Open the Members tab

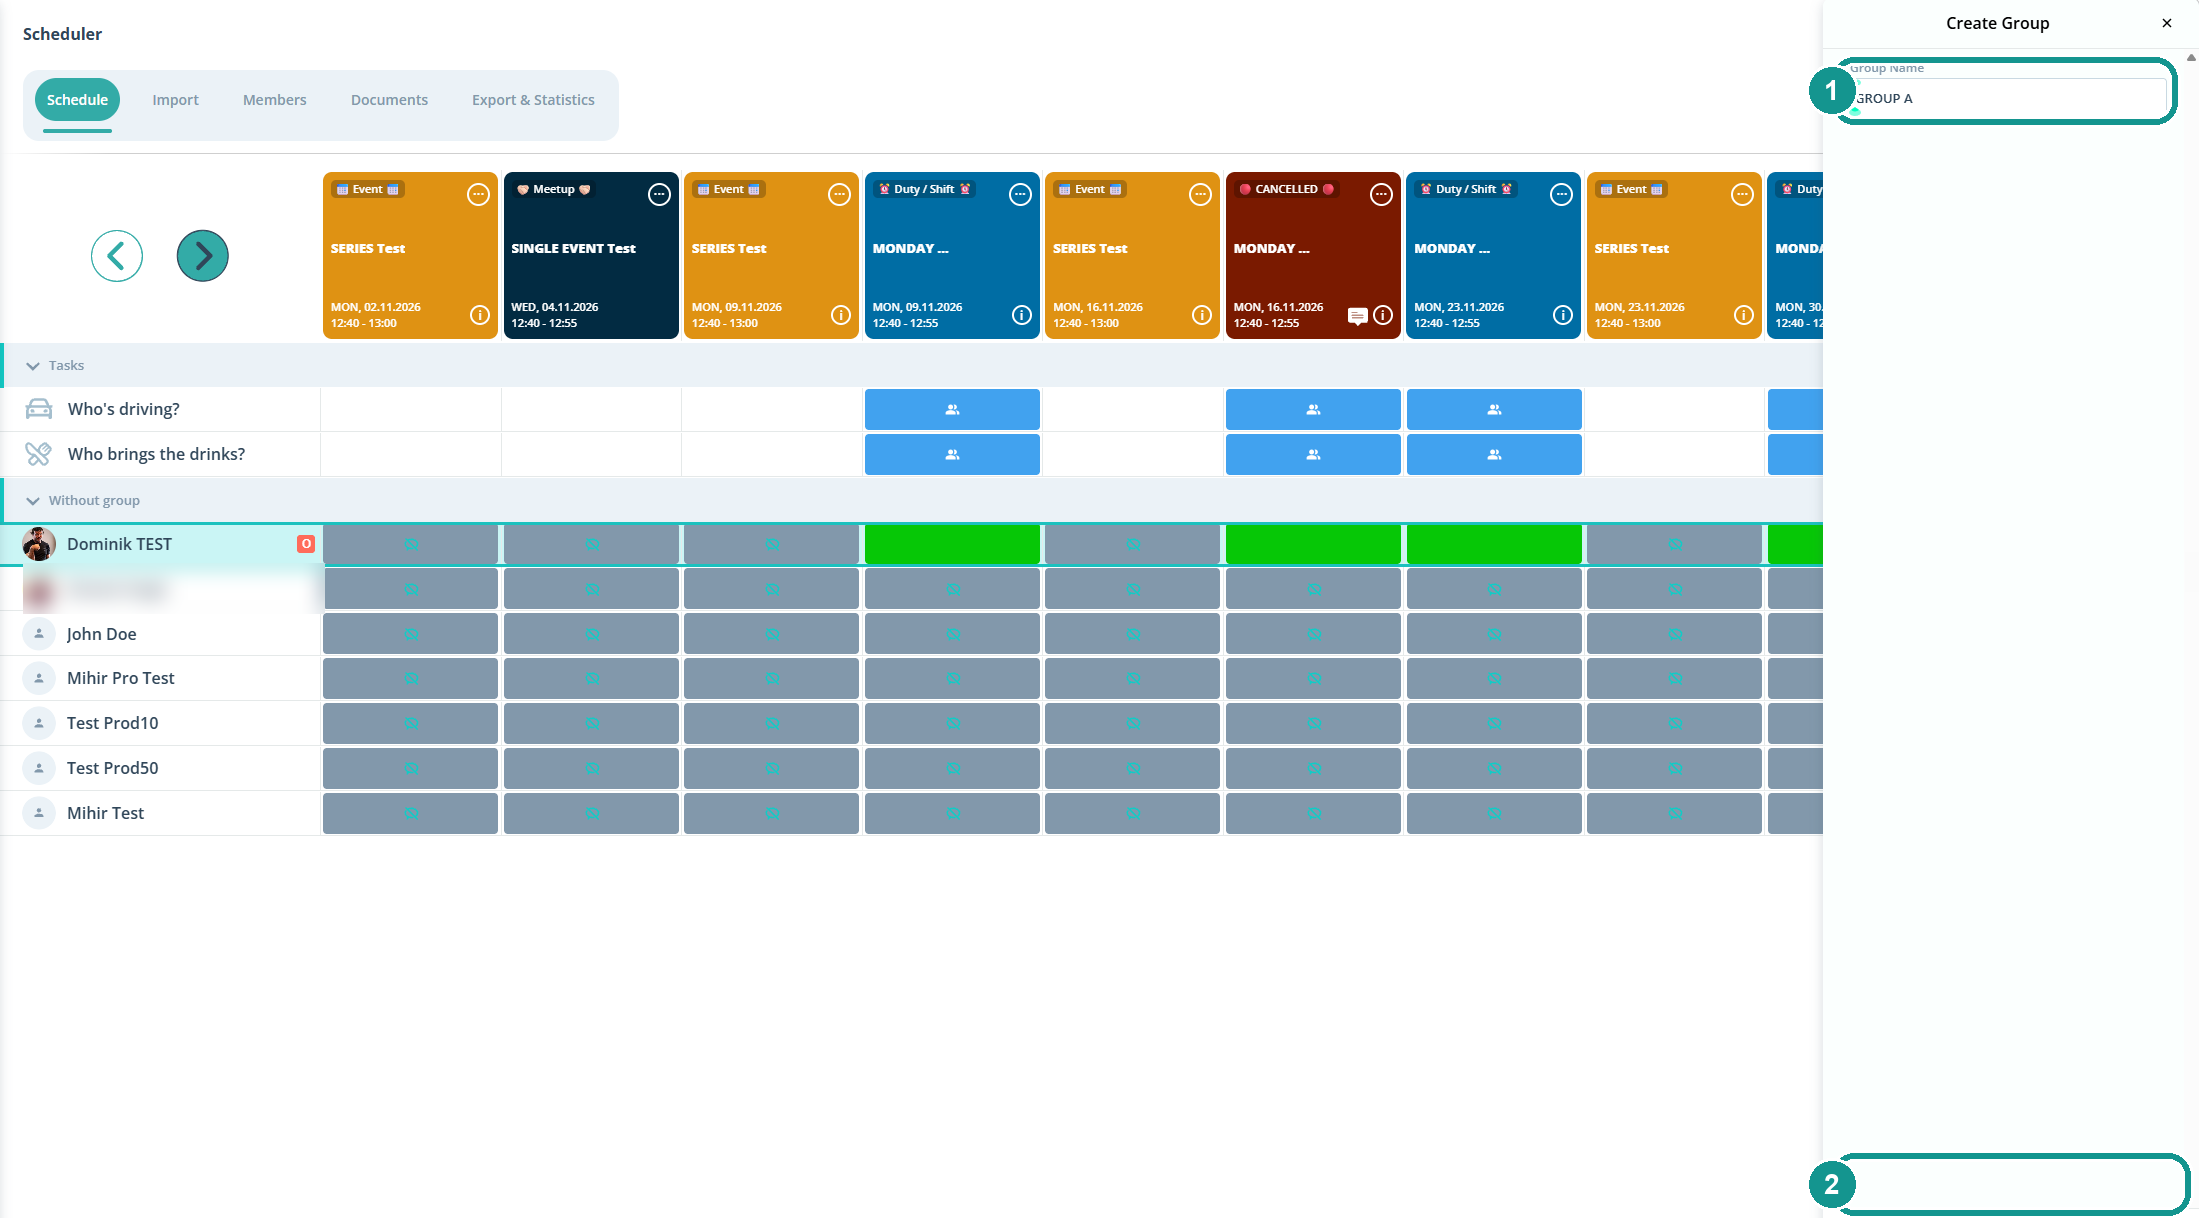coord(275,100)
